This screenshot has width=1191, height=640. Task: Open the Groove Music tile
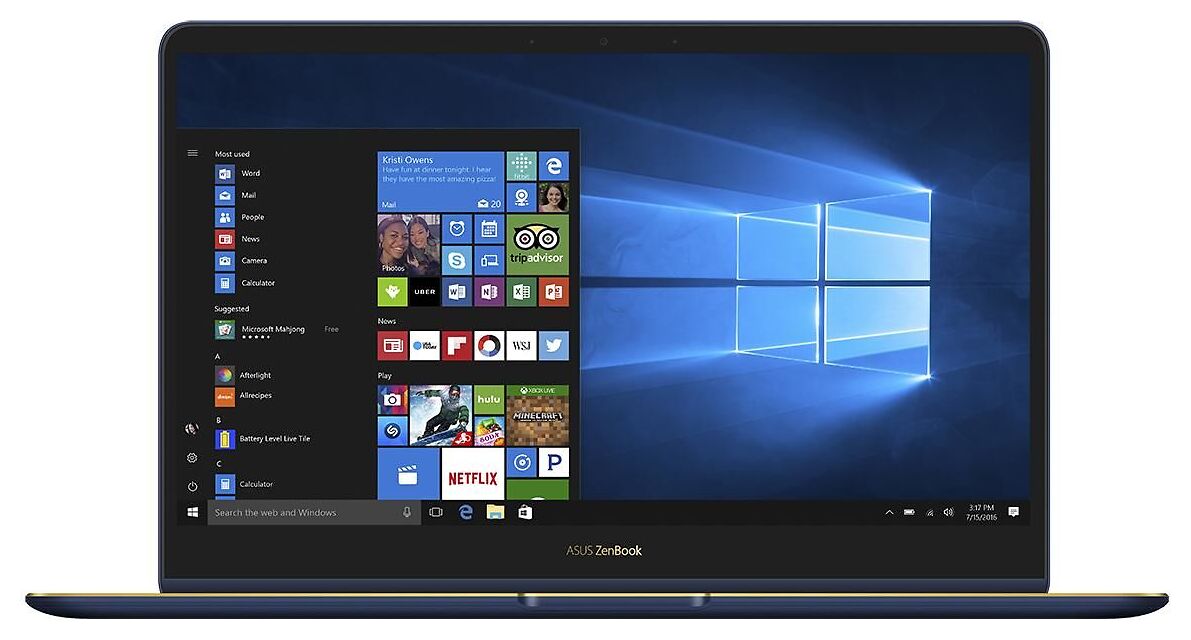(521, 462)
